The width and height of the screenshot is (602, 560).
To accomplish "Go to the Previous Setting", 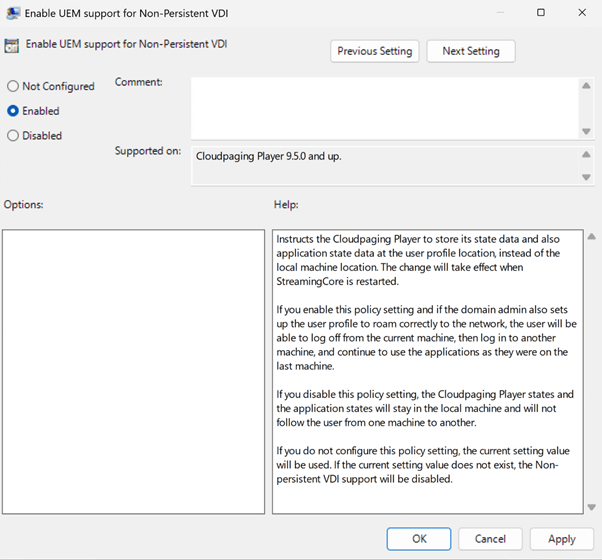I will coord(374,51).
